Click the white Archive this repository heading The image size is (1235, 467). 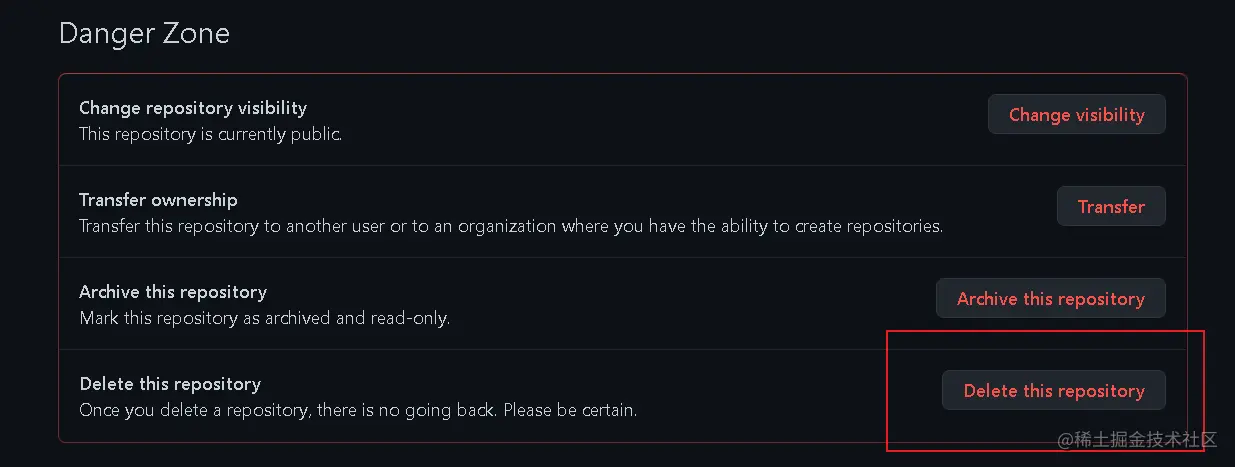[173, 292]
